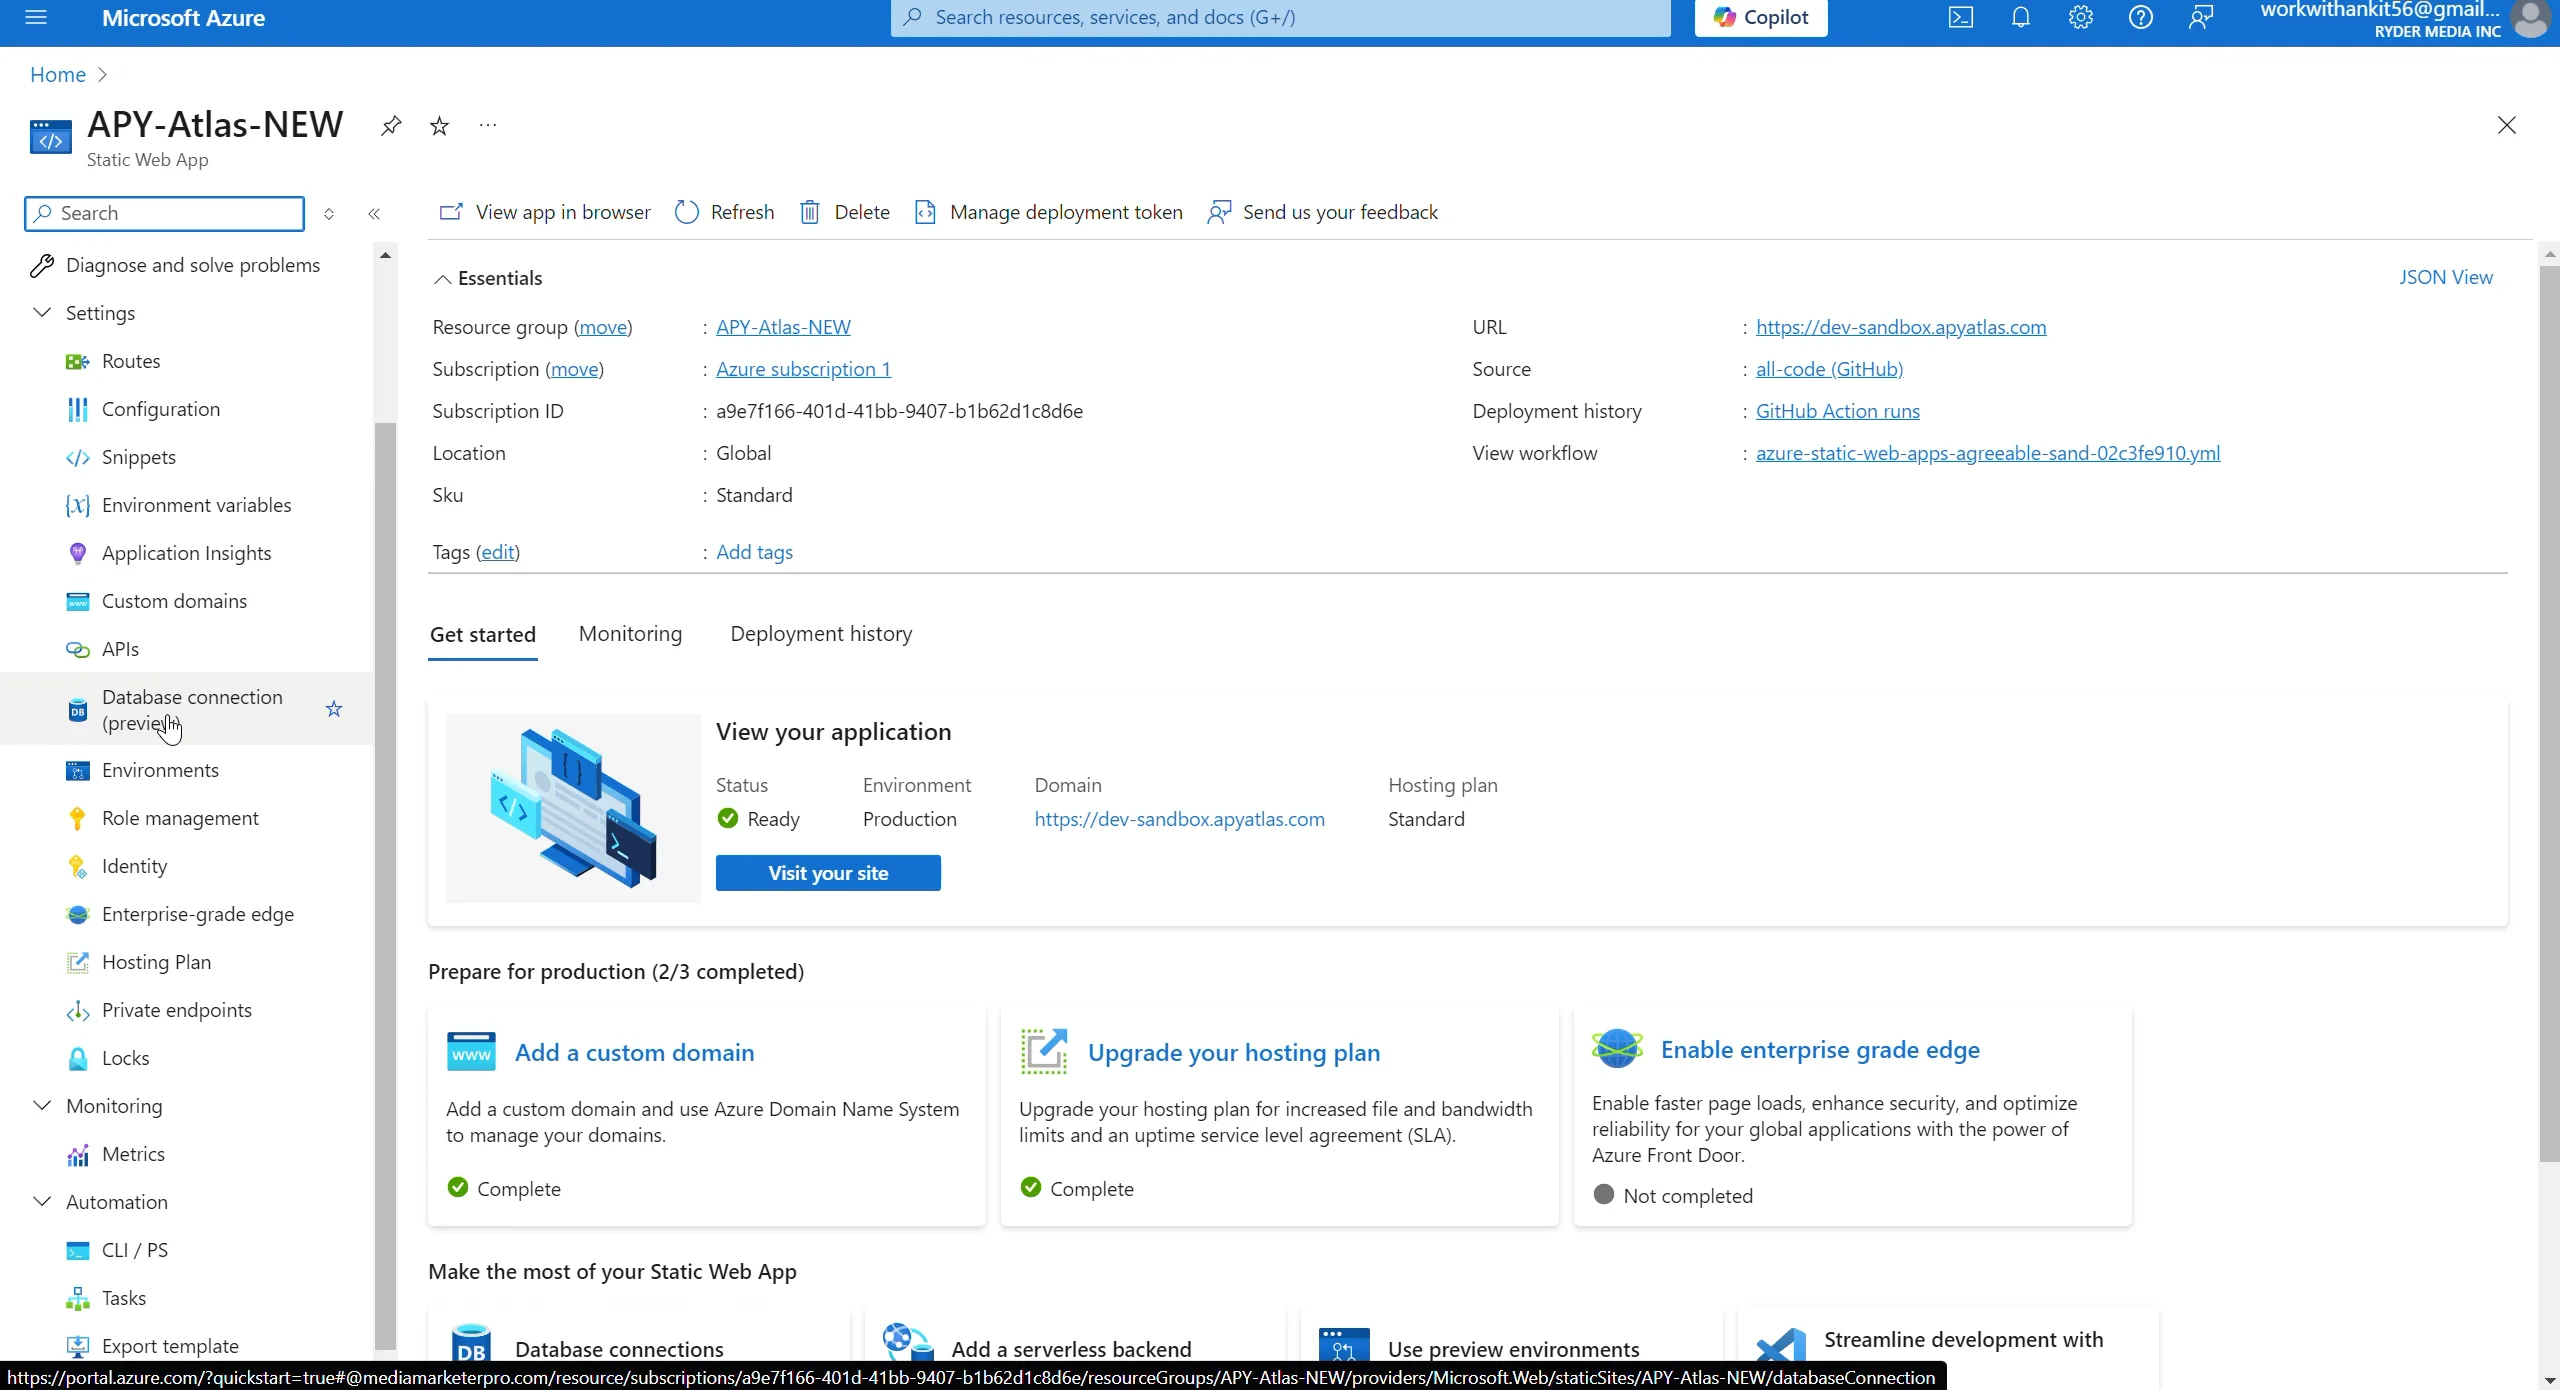Refresh the static web app view
The height and width of the screenshot is (1390, 2560).
coord(724,211)
